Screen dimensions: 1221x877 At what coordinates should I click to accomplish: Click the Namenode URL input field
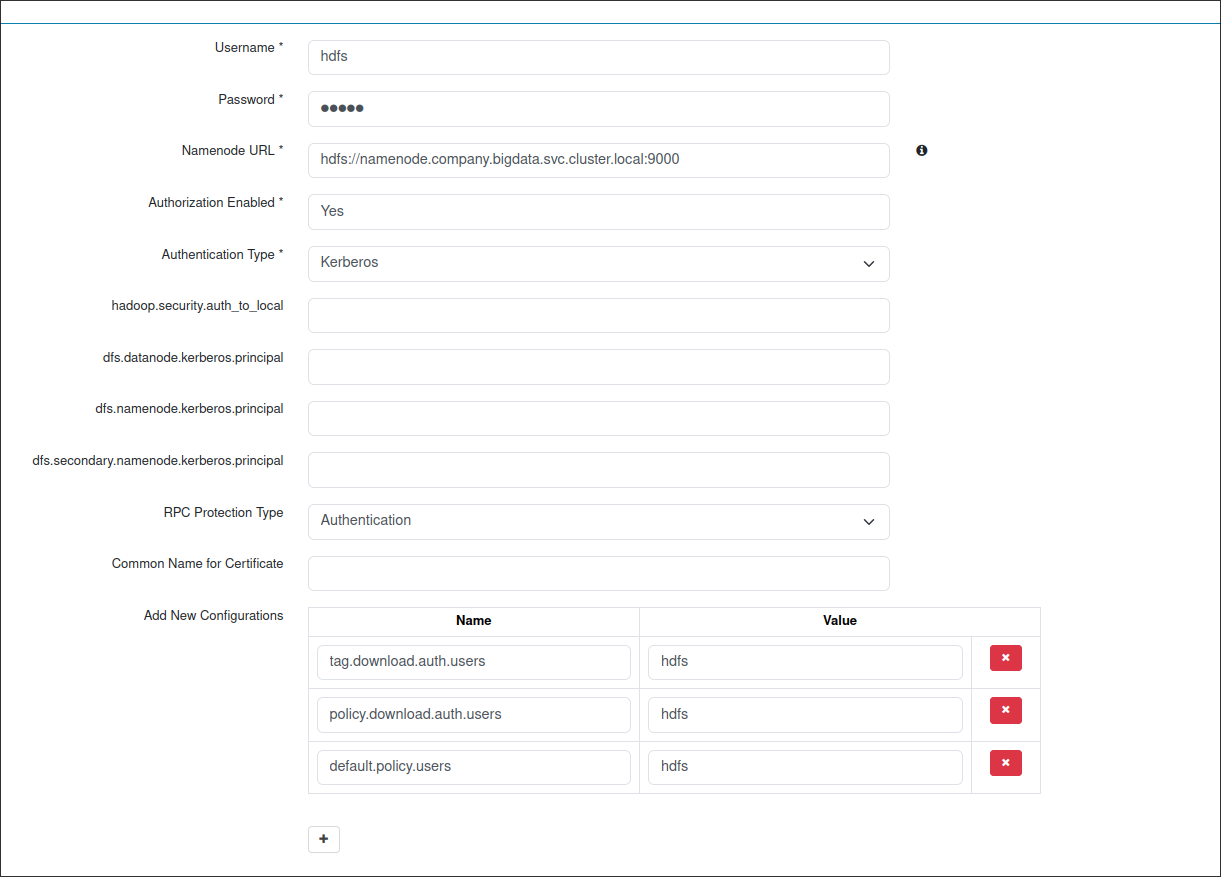point(598,160)
